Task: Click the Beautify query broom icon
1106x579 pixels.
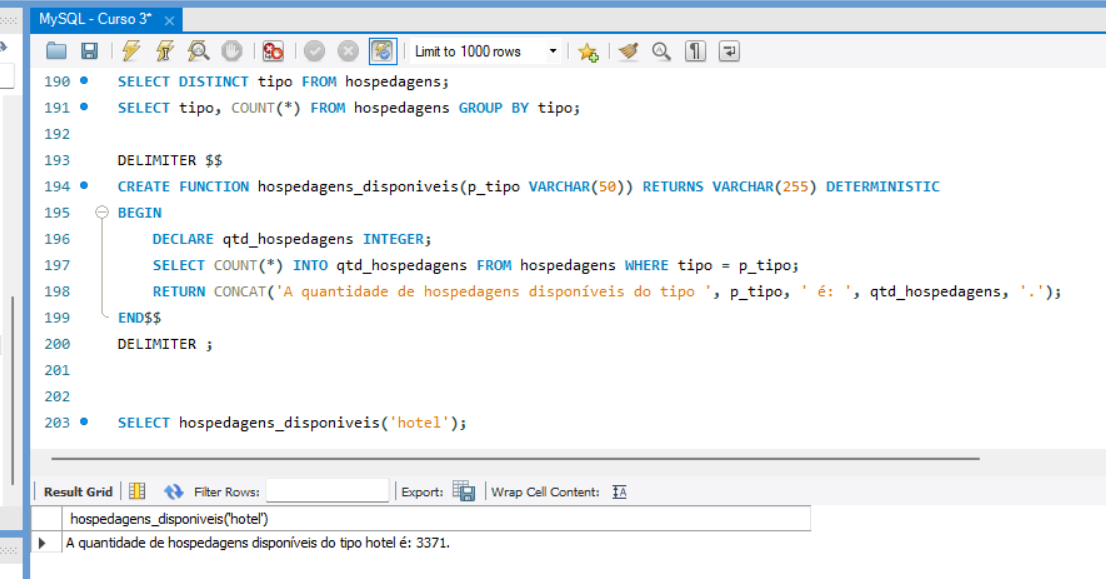Action: (x=627, y=51)
